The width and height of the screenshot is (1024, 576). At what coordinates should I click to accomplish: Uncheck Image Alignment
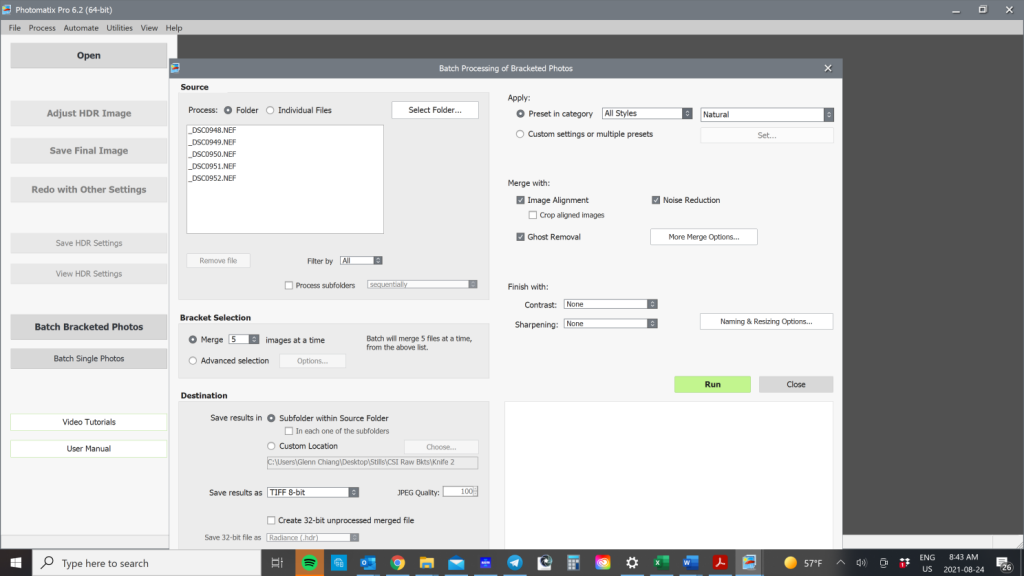coord(520,200)
